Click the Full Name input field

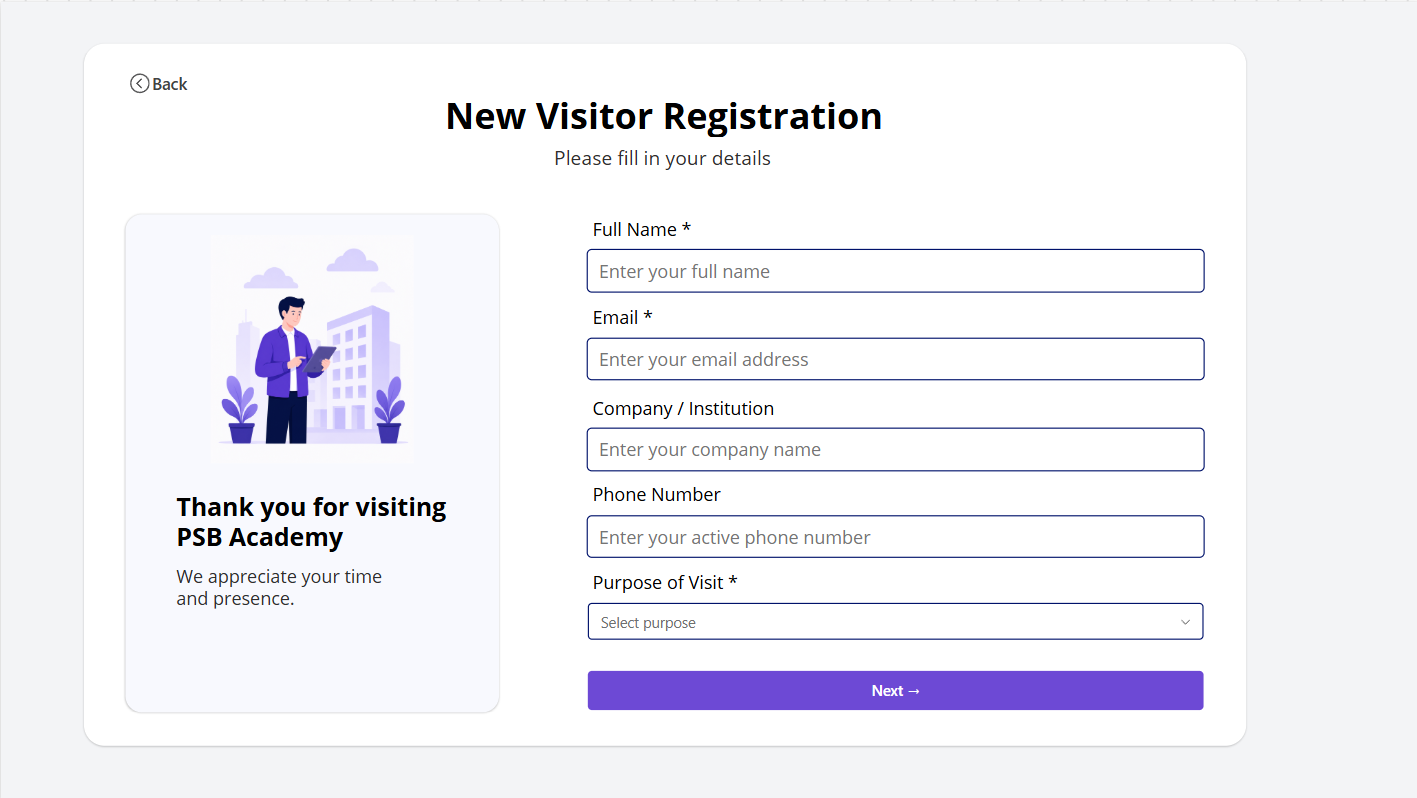click(x=895, y=271)
